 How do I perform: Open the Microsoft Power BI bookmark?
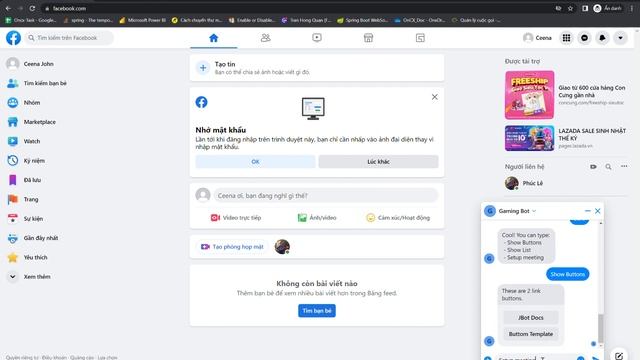[x=142, y=20]
